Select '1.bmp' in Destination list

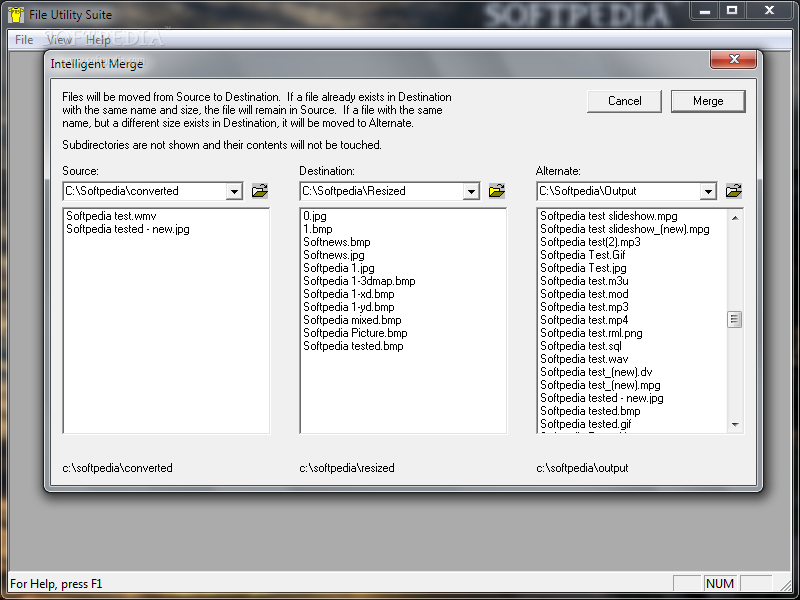tap(317, 229)
